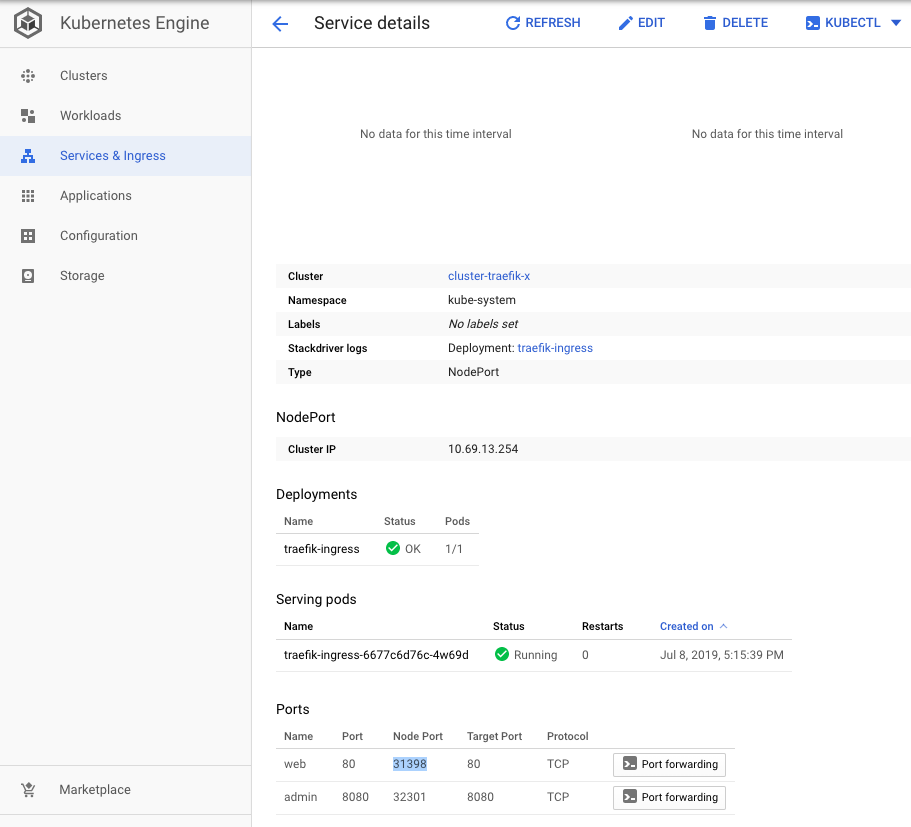Open traefik-ingress Stackdriver logs link

pyautogui.click(x=555, y=348)
